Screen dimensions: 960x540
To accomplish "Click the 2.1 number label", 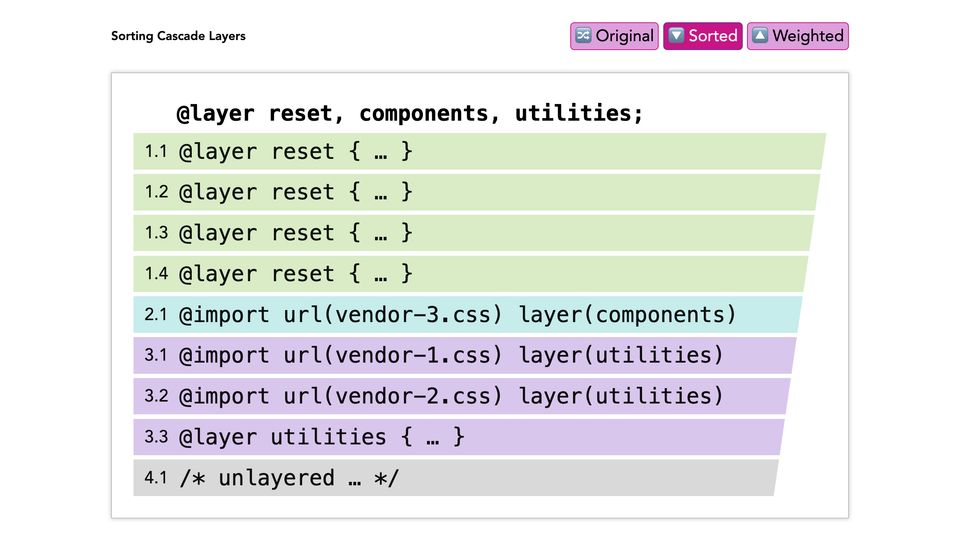I will pos(156,315).
